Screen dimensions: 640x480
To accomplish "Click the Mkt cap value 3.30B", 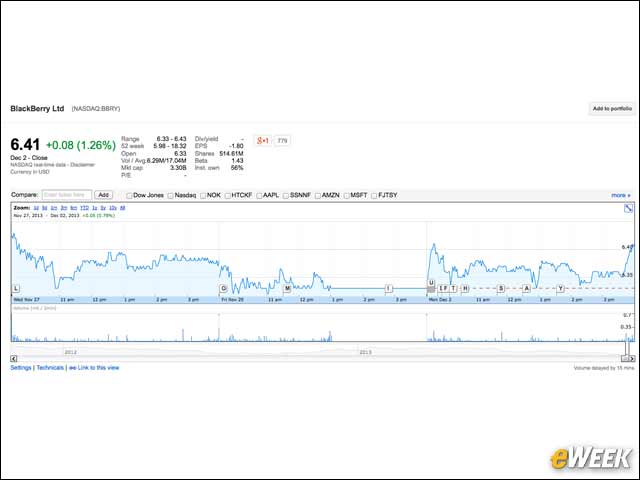I will tap(178, 168).
